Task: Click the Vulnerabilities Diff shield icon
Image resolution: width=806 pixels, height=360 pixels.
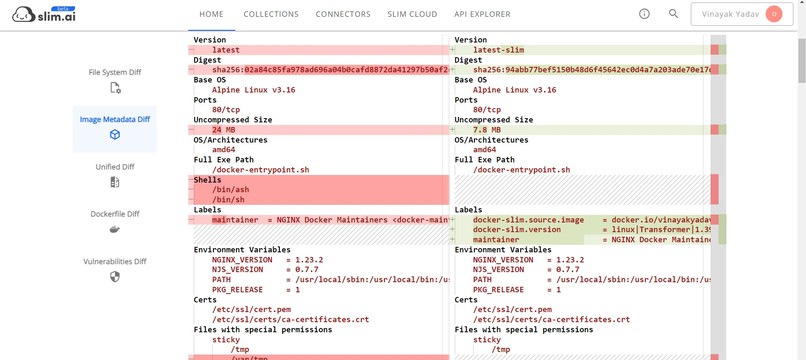Action: [115, 277]
